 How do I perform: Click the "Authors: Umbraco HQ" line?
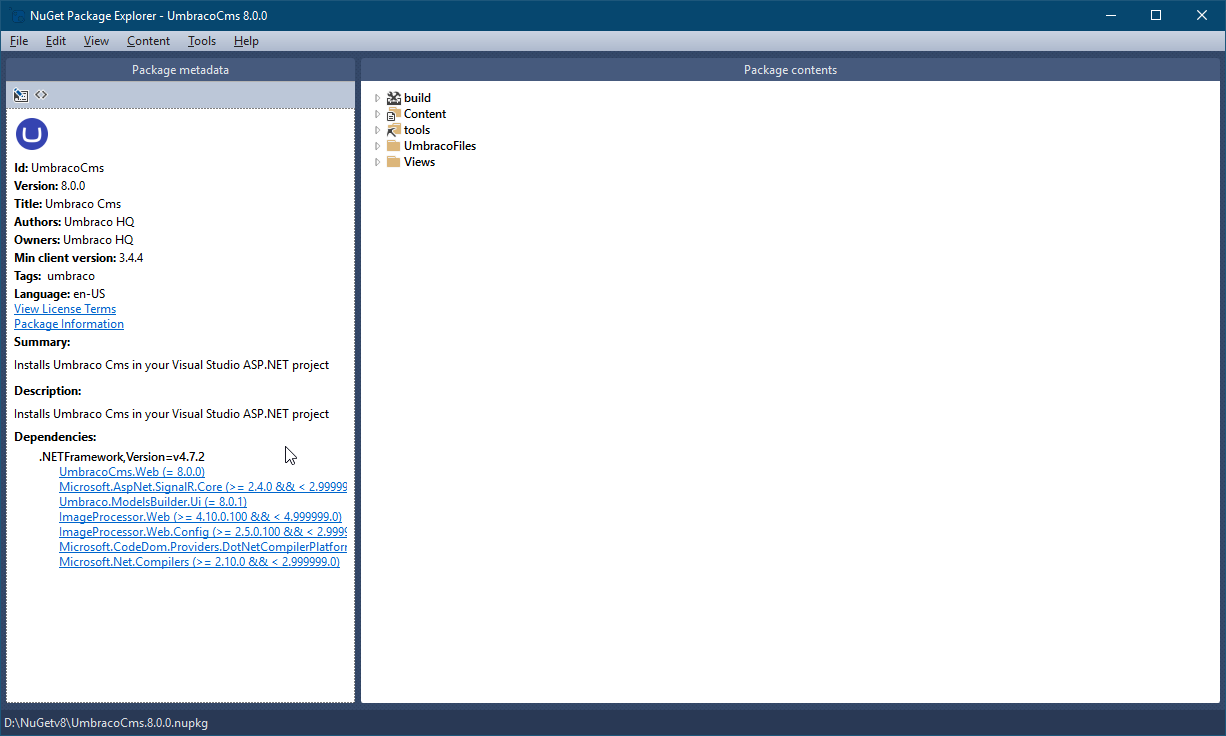pos(74,222)
